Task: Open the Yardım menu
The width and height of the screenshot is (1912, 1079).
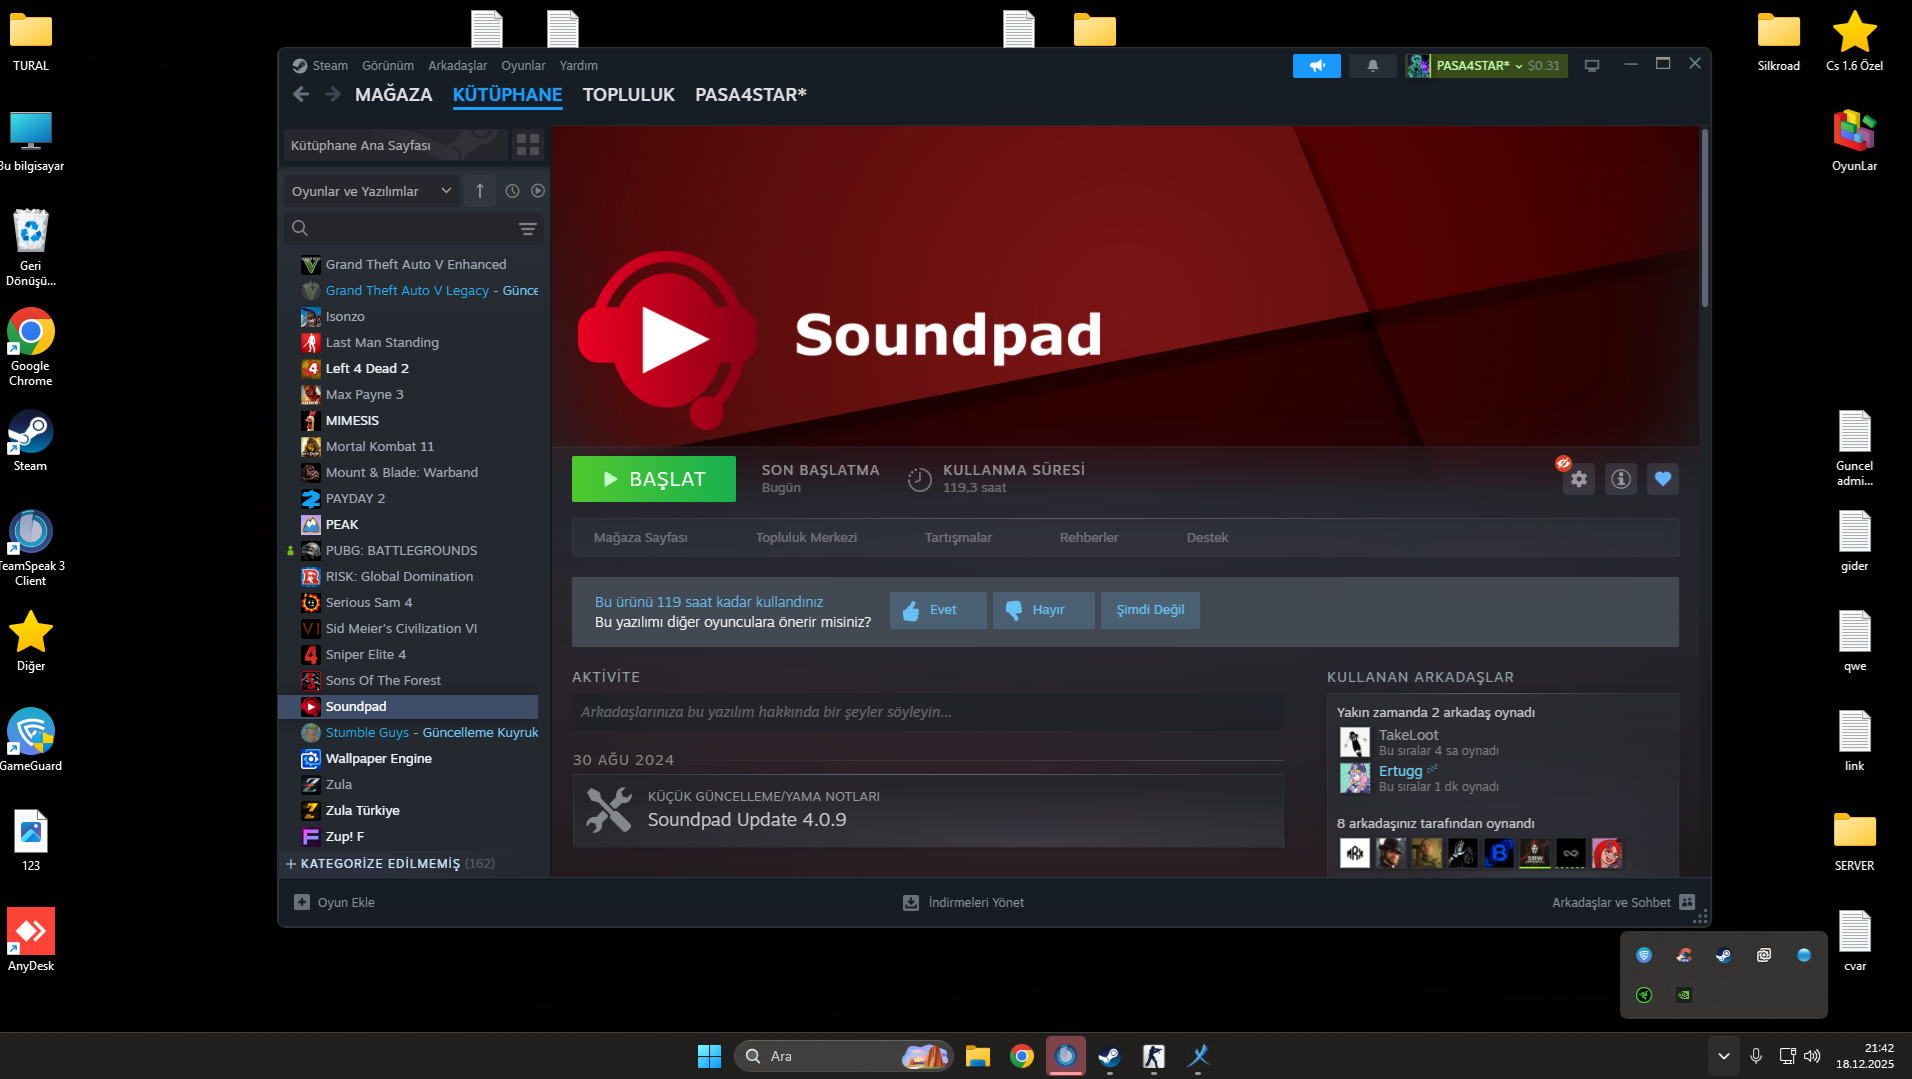Action: coord(579,66)
